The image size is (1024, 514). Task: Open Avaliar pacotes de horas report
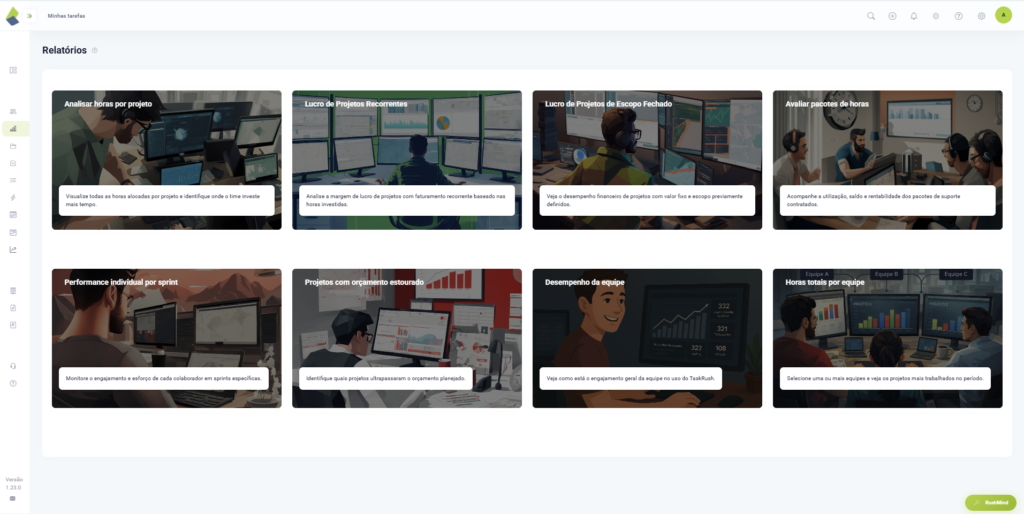click(x=888, y=160)
